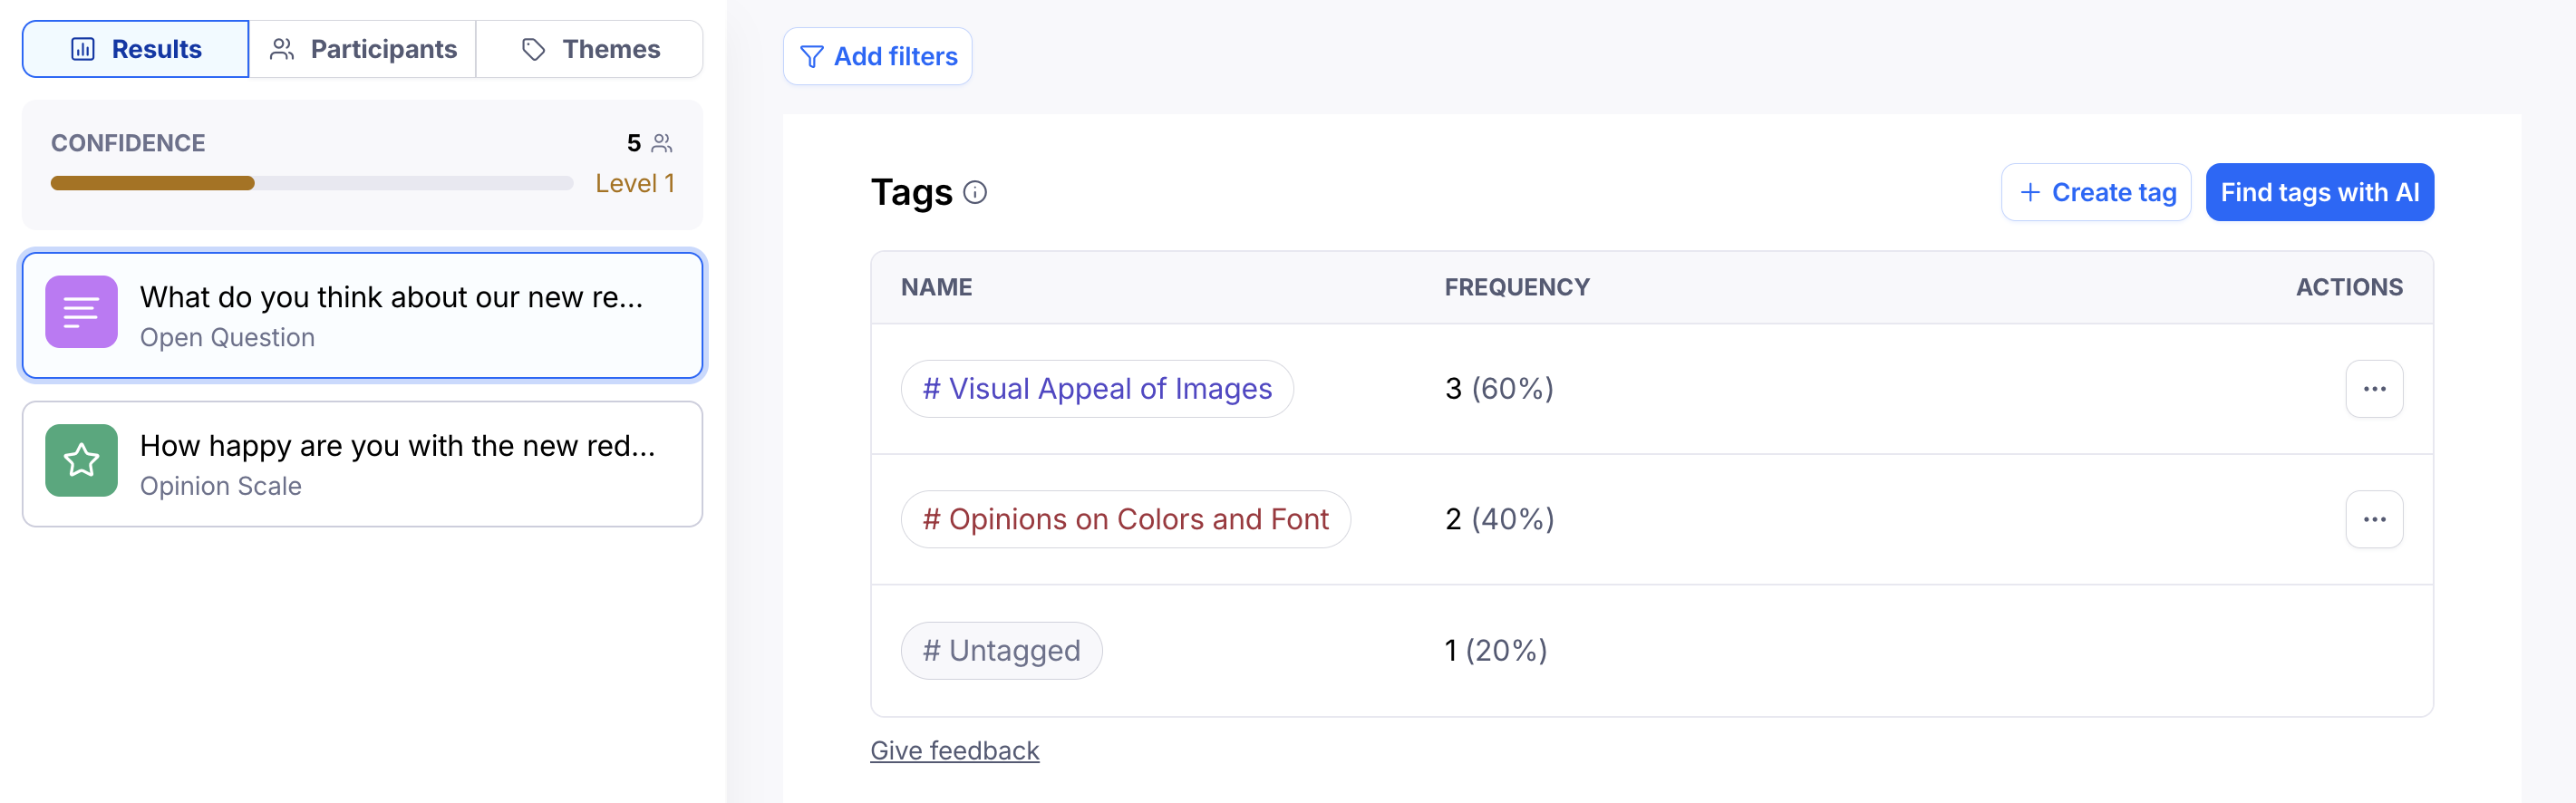The image size is (2576, 803).
Task: Switch to the Participants tab
Action: click(x=362, y=49)
